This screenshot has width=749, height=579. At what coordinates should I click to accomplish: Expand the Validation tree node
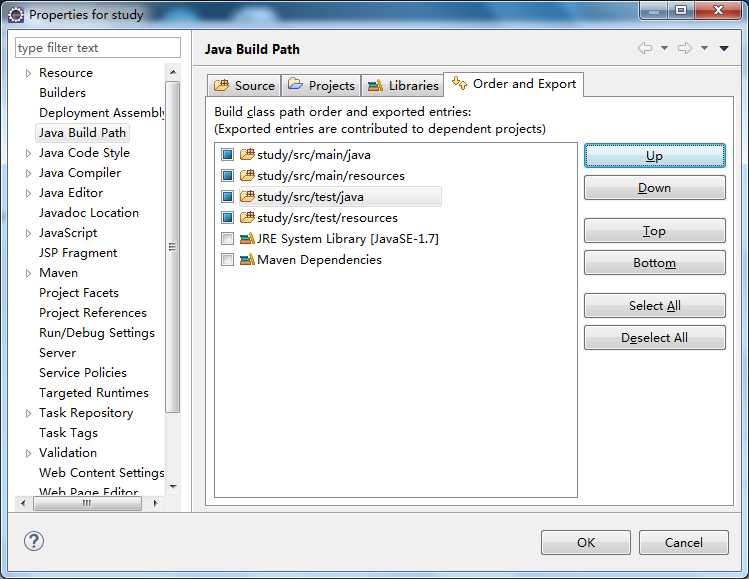point(28,453)
